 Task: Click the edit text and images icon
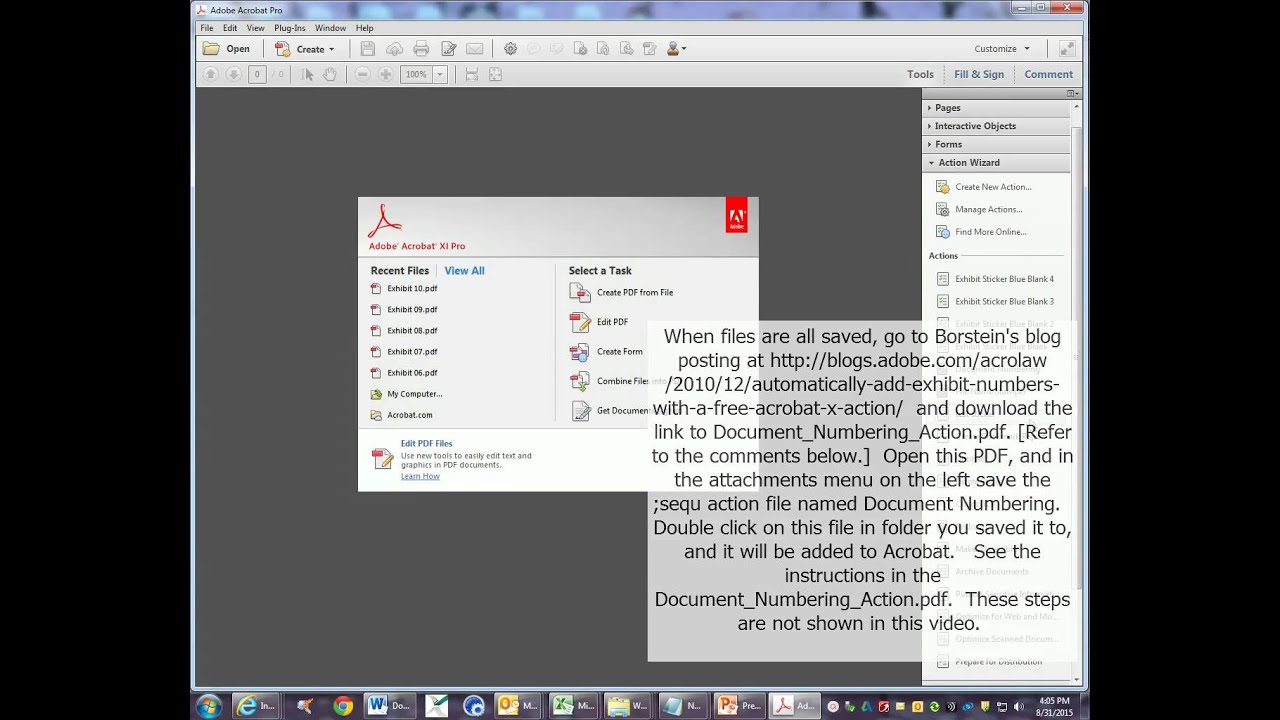(449, 49)
